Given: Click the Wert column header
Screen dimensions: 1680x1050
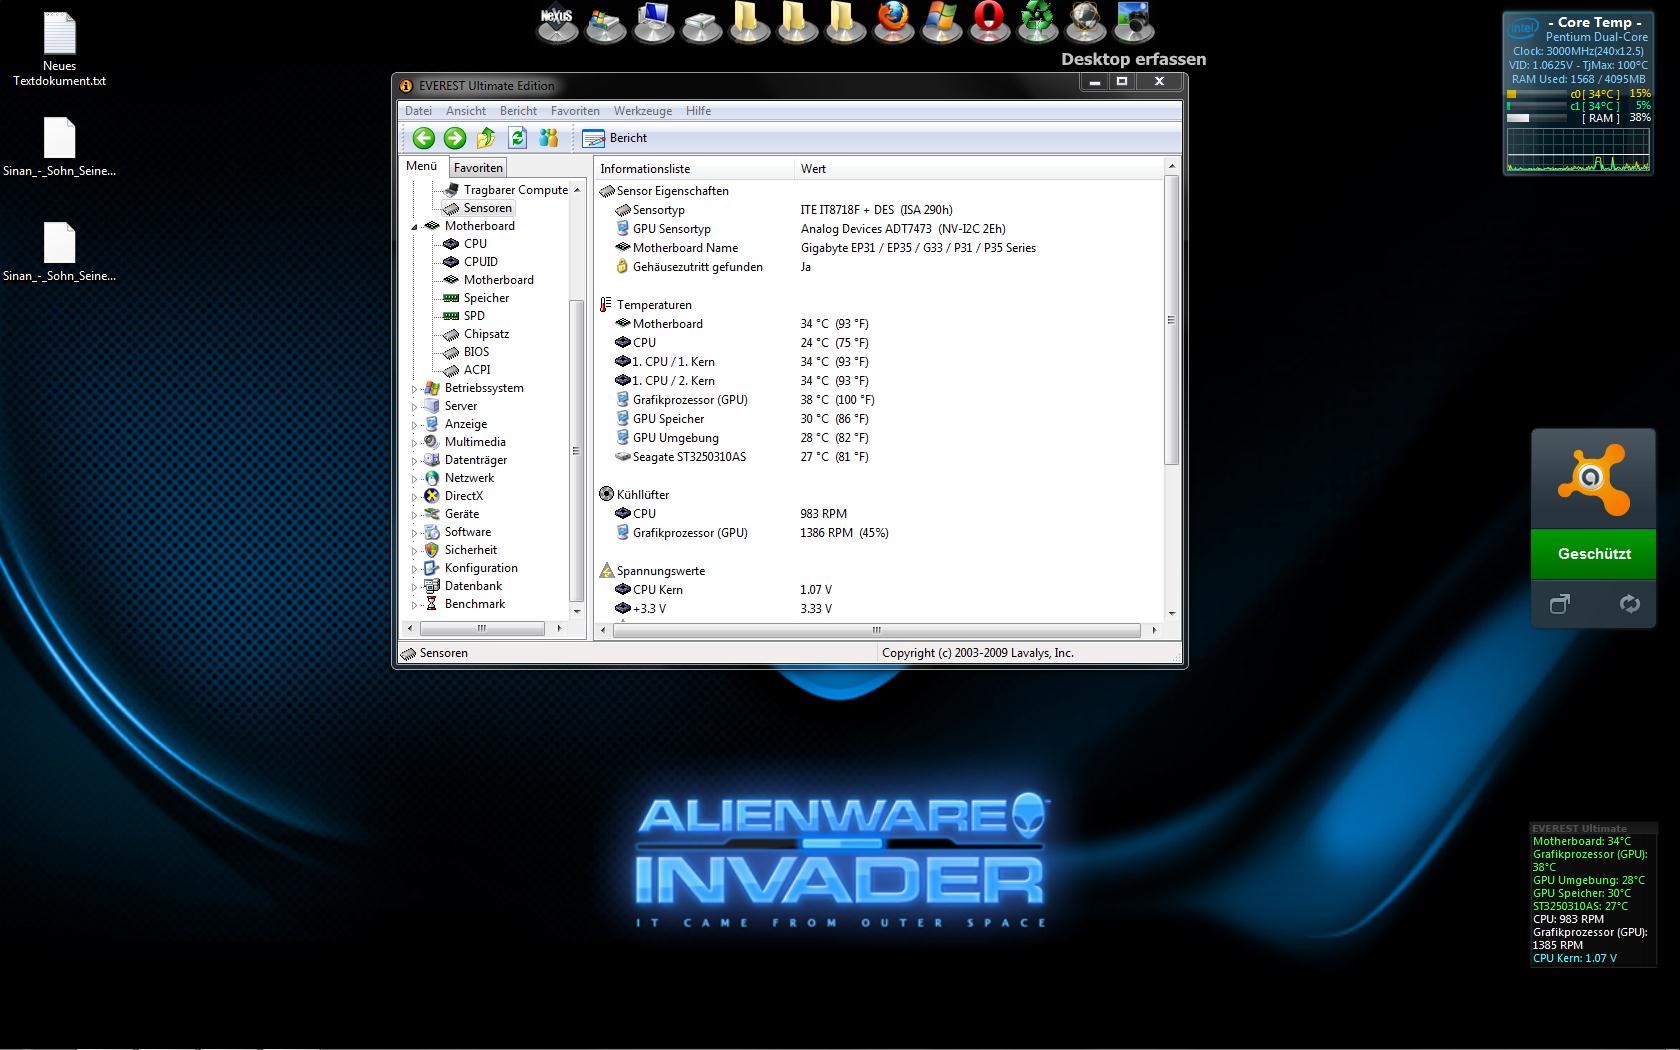Looking at the screenshot, I should 979,169.
